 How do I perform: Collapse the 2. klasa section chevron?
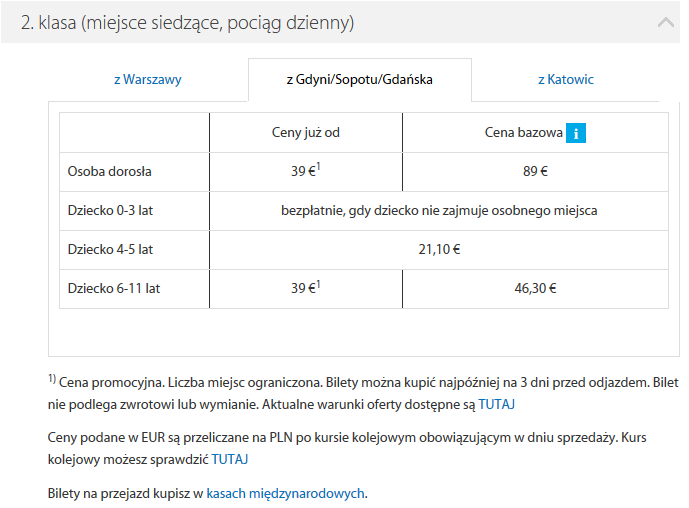666,22
